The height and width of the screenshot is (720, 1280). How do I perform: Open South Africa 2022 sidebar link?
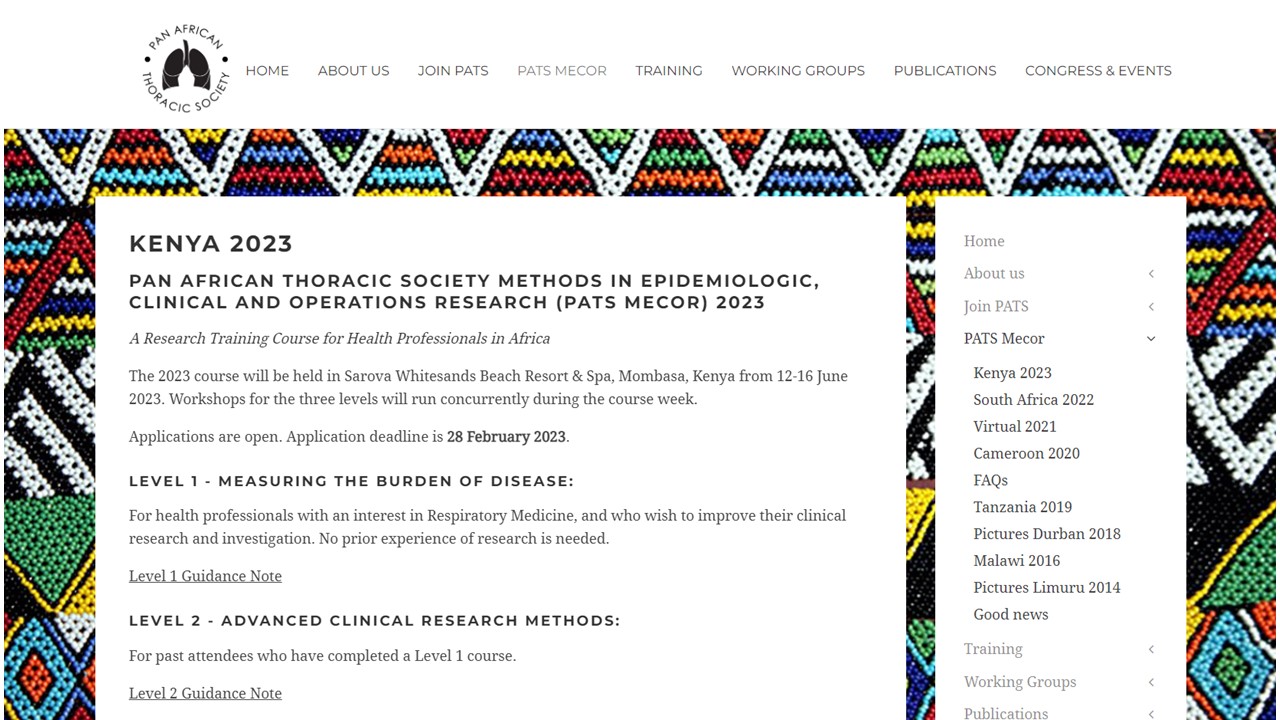click(x=1033, y=400)
